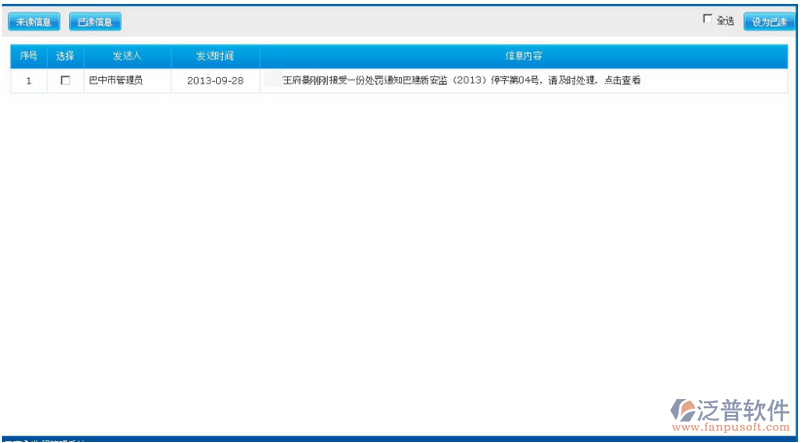Click the 点击查看 link in the message
This screenshot has width=800, height=443.
(x=620, y=81)
